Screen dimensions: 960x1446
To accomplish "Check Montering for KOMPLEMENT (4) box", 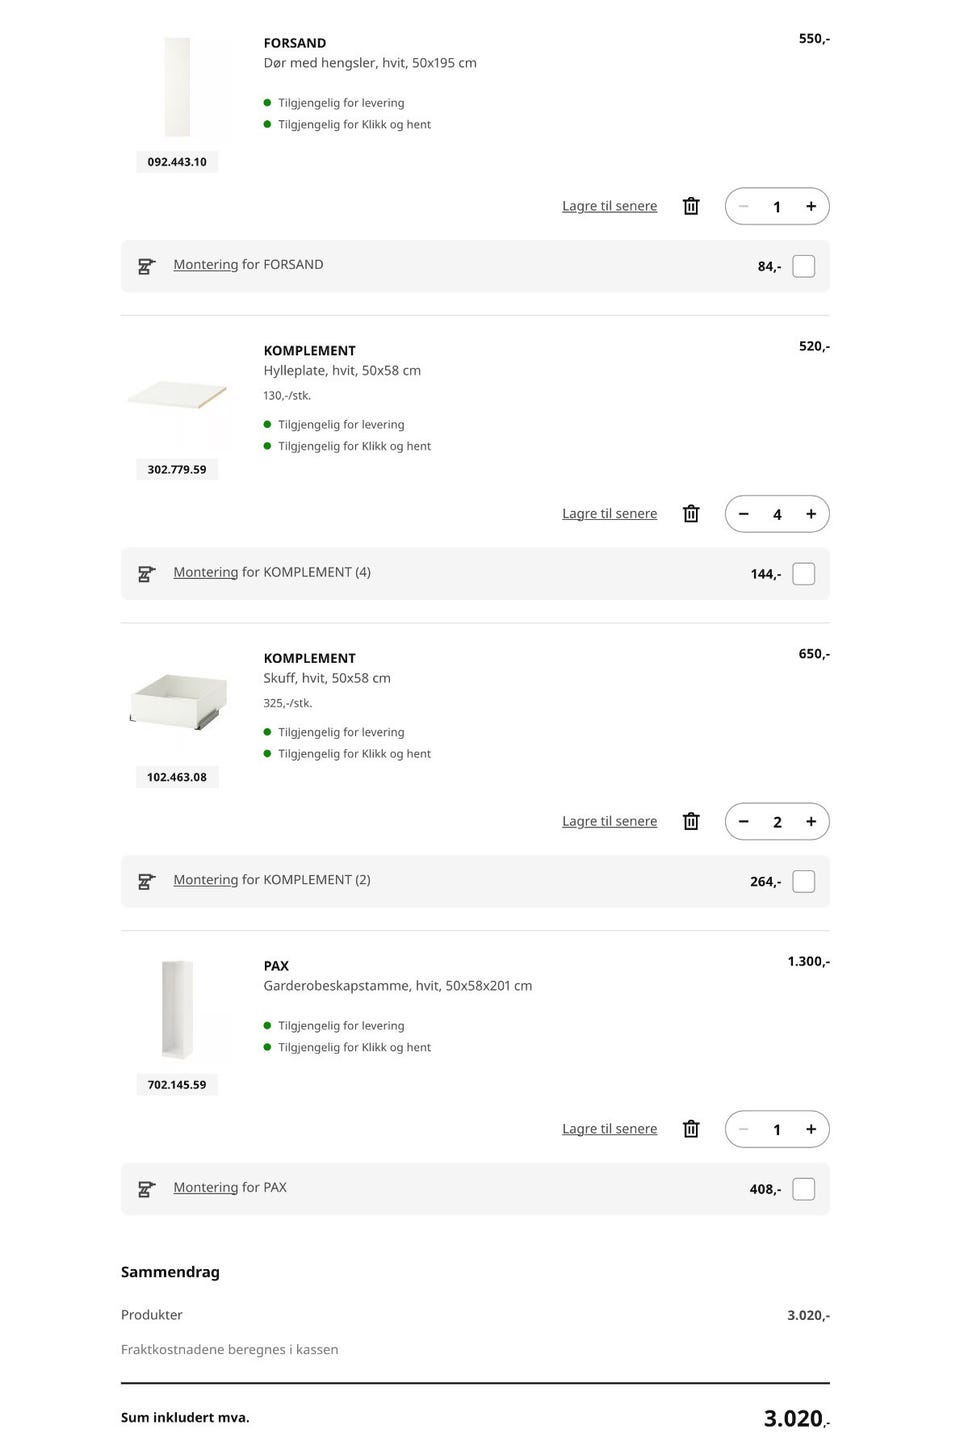I will (803, 574).
